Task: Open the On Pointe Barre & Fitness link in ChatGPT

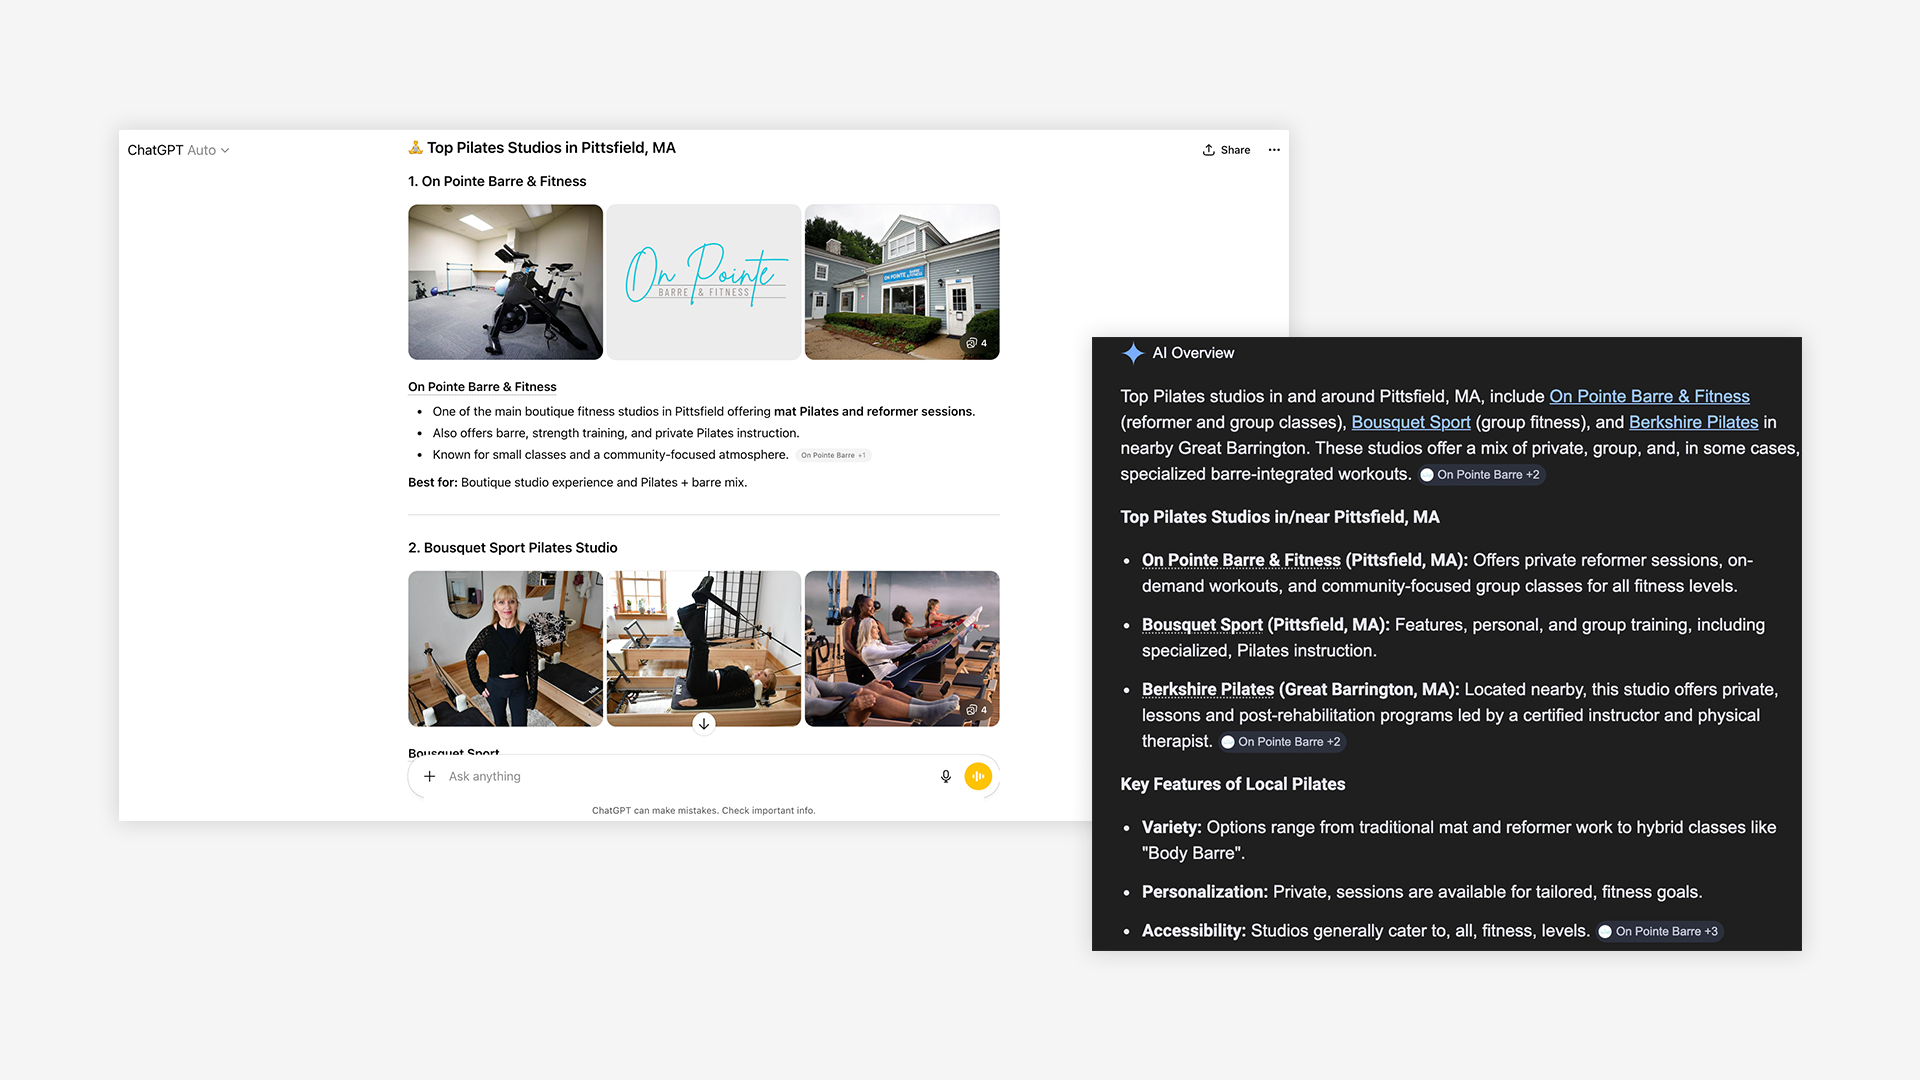Action: [x=482, y=387]
